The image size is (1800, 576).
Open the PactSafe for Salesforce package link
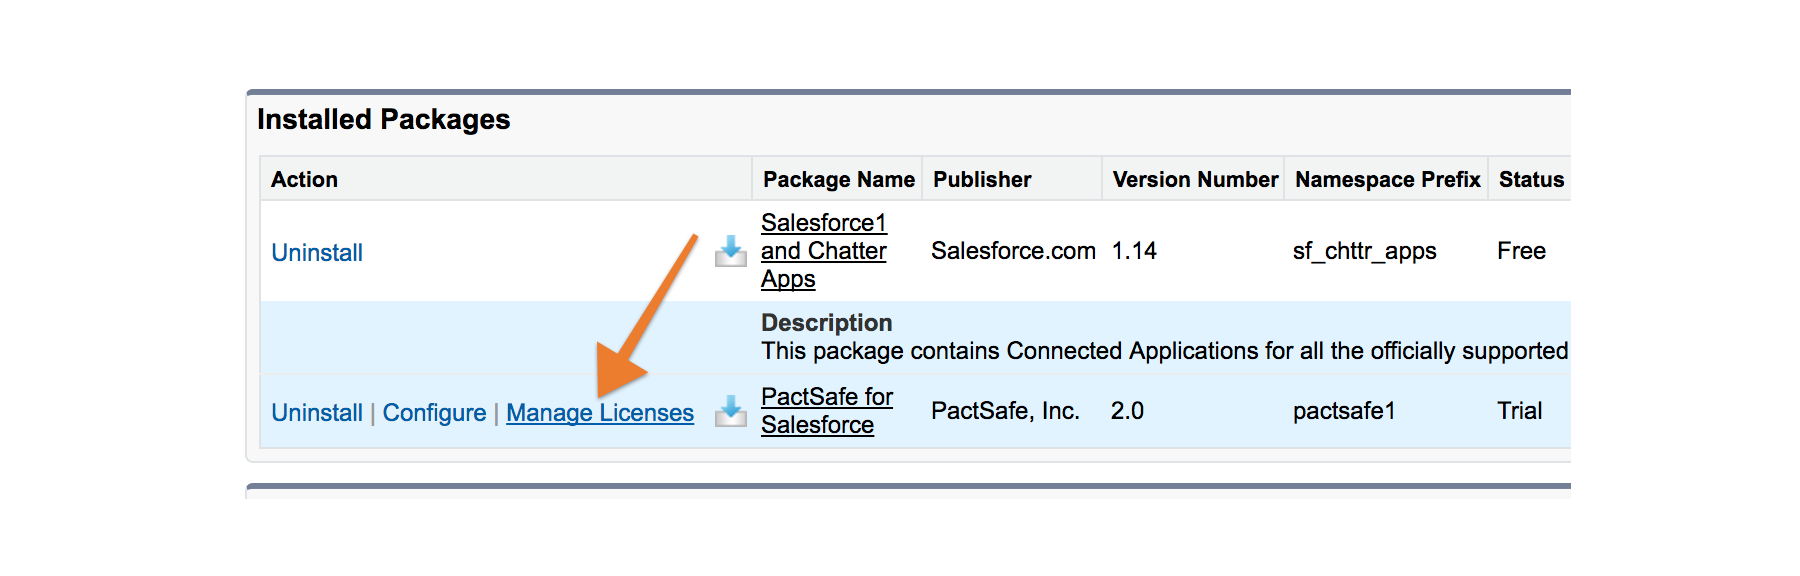coord(827,411)
